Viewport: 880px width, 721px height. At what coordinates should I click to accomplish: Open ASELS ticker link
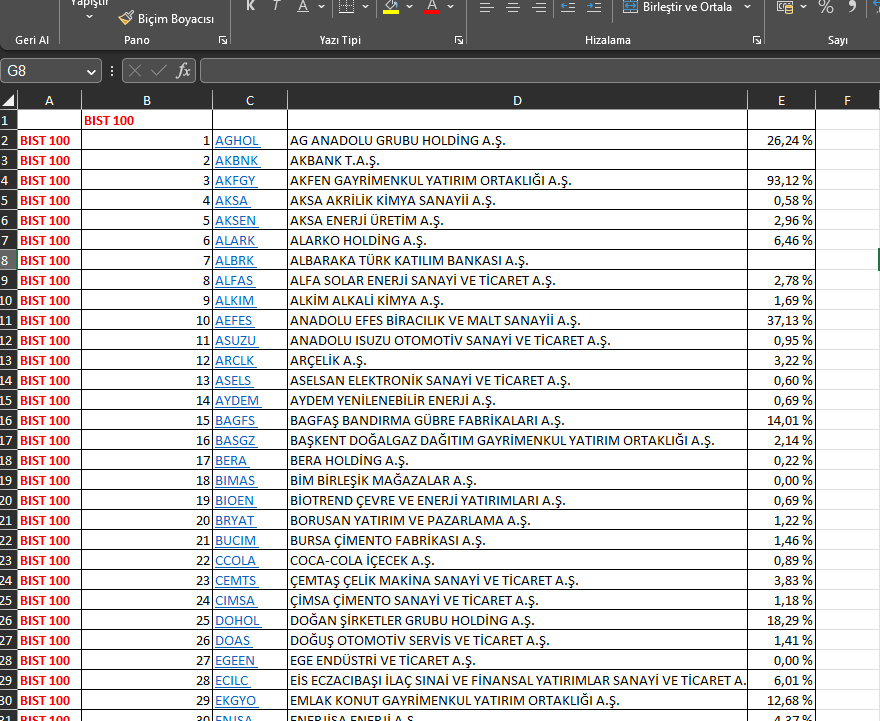pos(233,380)
